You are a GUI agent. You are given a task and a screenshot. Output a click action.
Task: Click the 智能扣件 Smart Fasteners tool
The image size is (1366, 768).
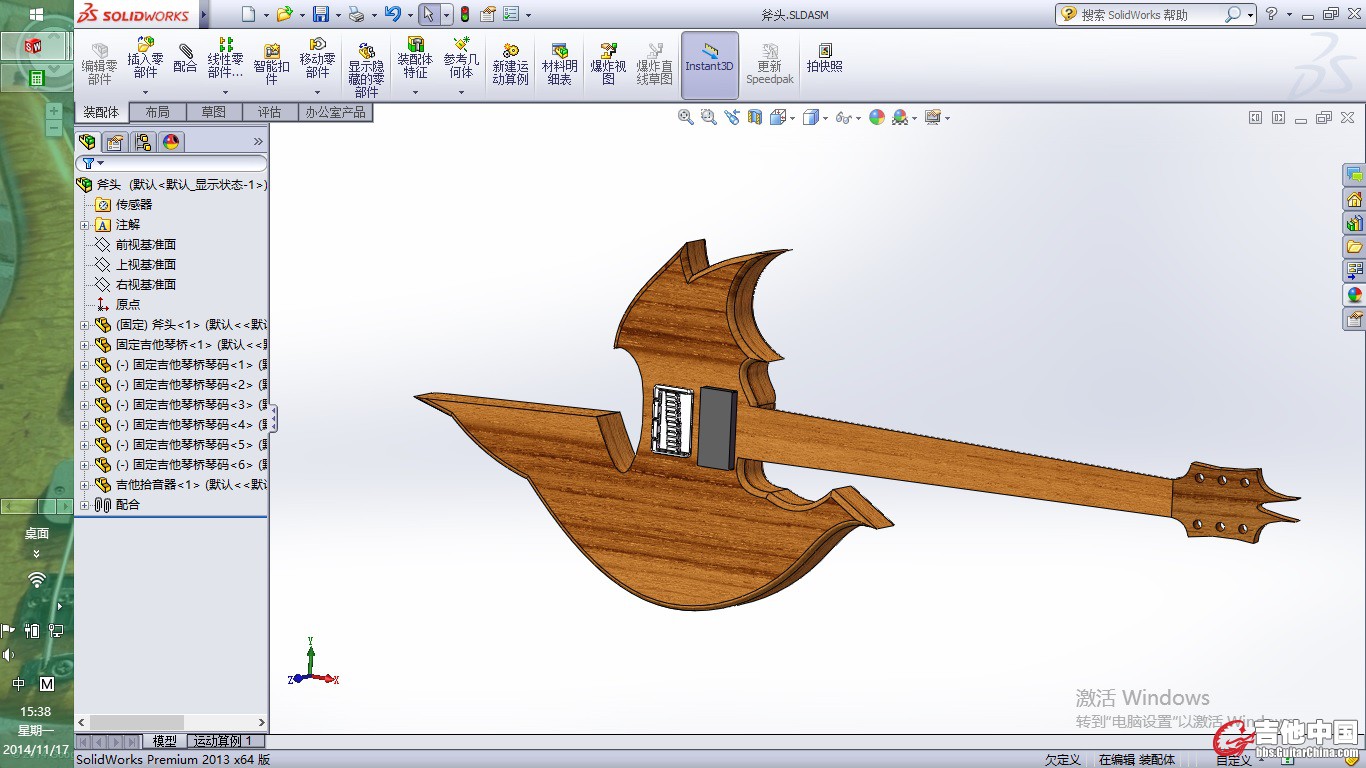click(271, 64)
